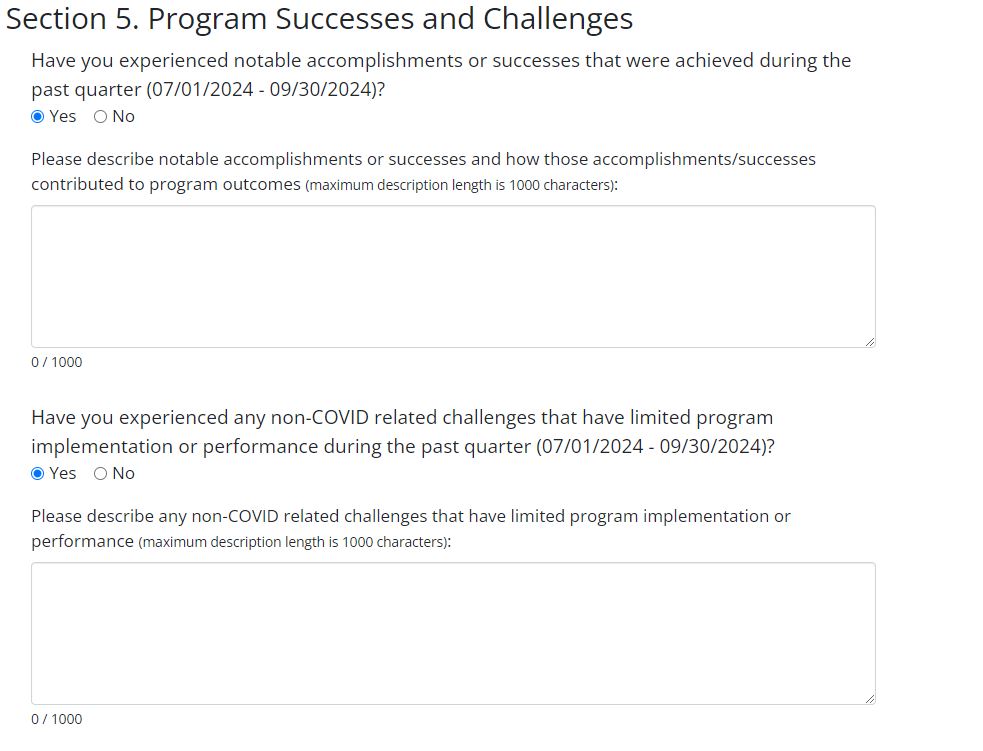The height and width of the screenshot is (751, 983).
Task: Click resize grip of challenges text area
Action: click(869, 699)
